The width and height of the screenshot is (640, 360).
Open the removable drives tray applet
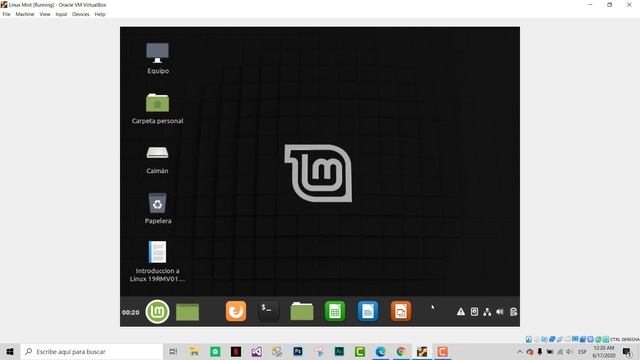coord(474,312)
